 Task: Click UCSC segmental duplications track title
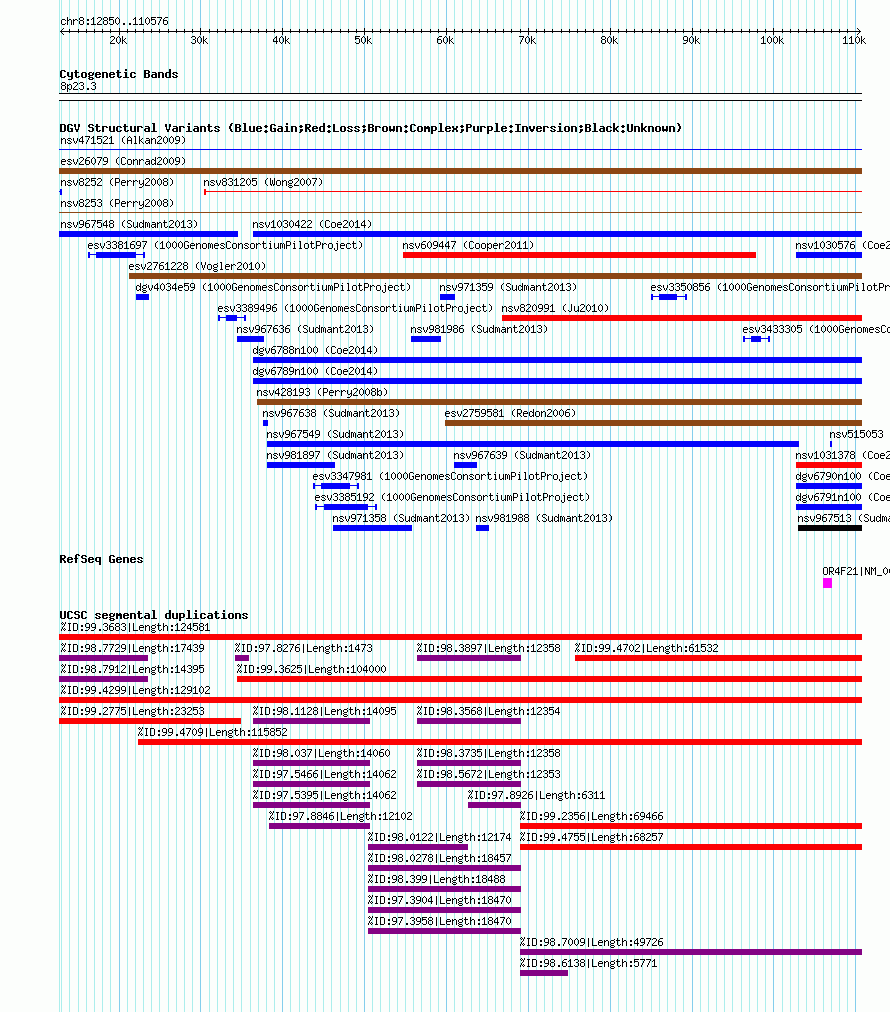point(154,615)
